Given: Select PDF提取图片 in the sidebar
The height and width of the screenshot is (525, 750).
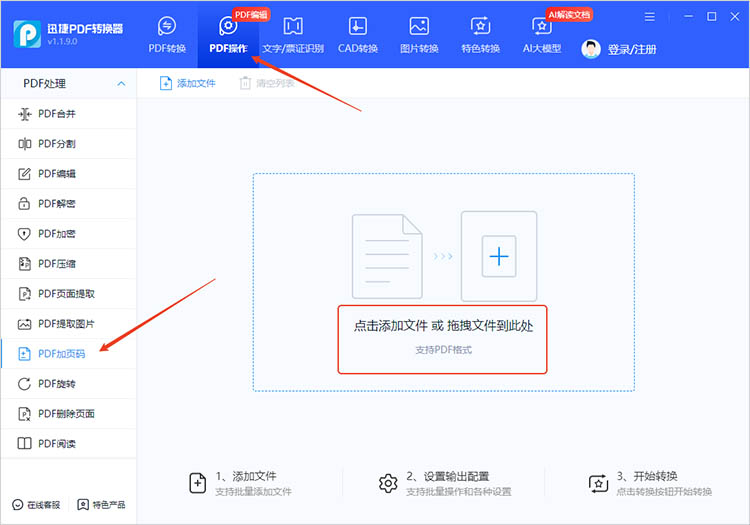Looking at the screenshot, I should point(68,324).
